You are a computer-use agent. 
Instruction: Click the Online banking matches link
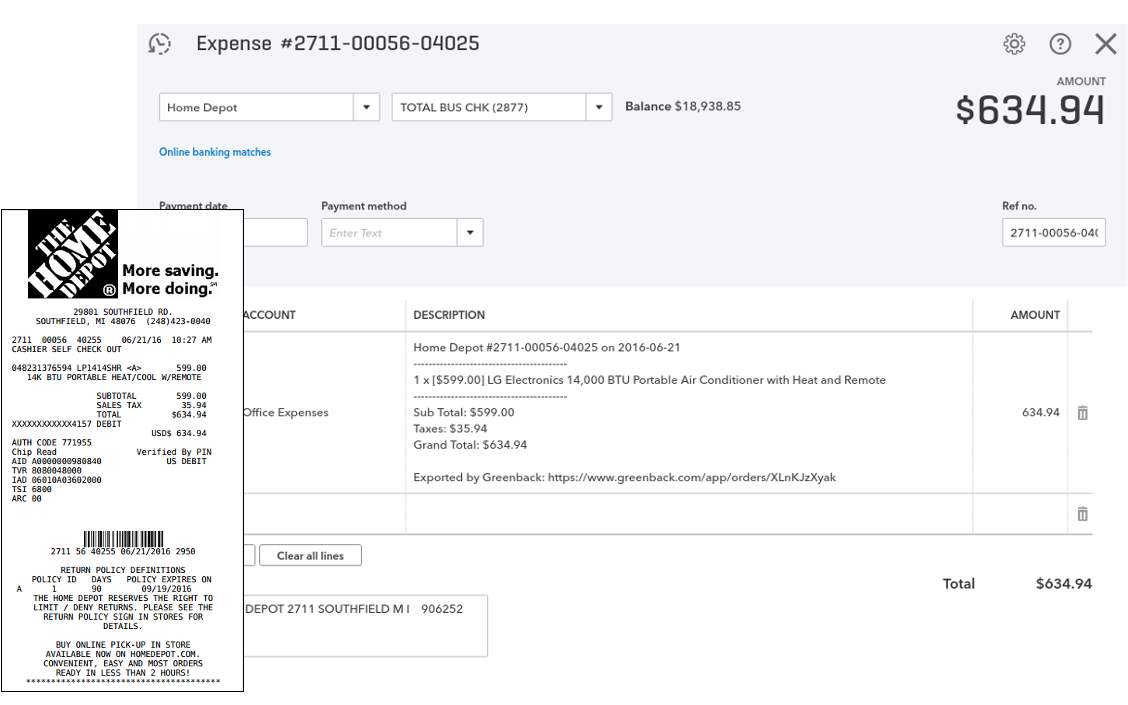[x=214, y=151]
